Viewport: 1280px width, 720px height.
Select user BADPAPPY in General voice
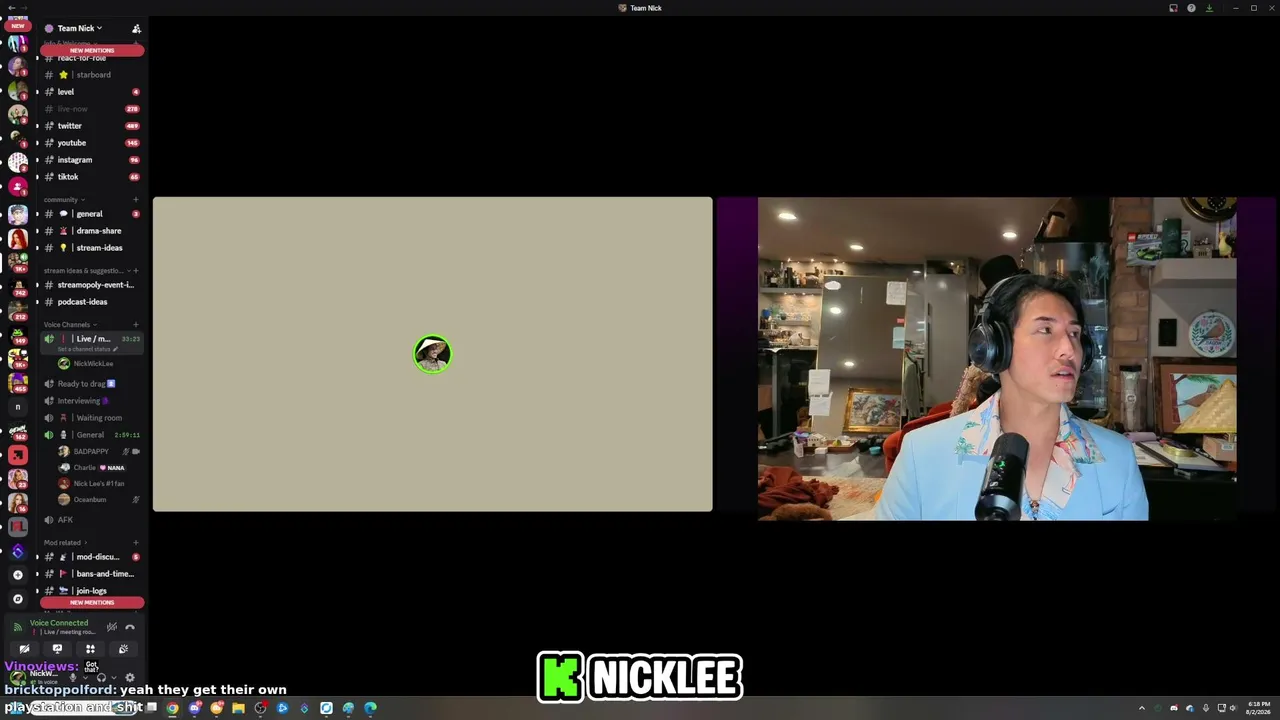click(100, 452)
